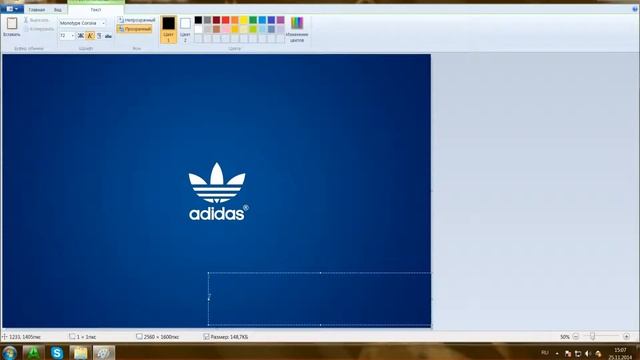
Task: Click the adidas logo on the canvas
Action: (x=218, y=192)
